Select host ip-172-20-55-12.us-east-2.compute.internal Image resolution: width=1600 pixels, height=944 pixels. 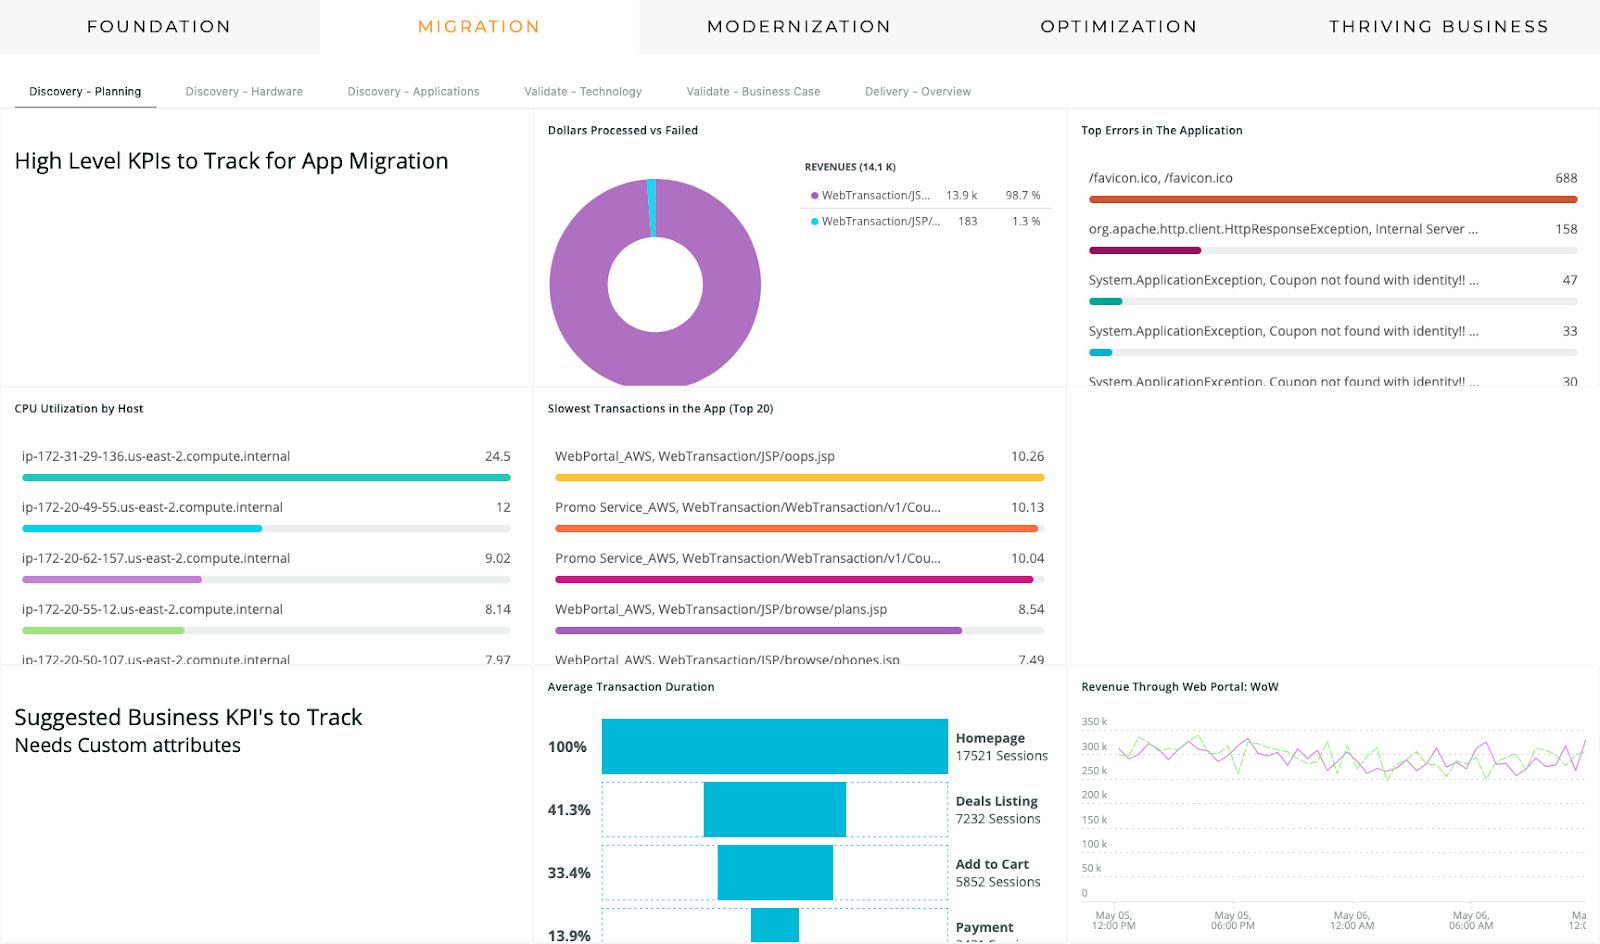click(x=266, y=618)
